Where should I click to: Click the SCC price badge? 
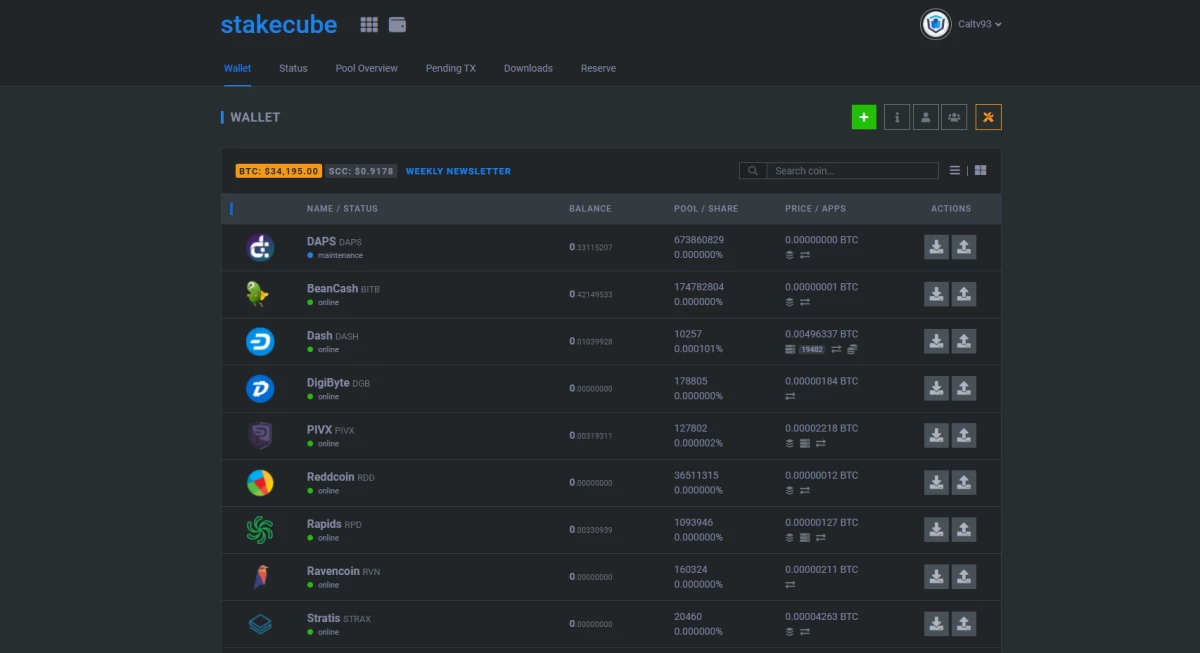361,171
